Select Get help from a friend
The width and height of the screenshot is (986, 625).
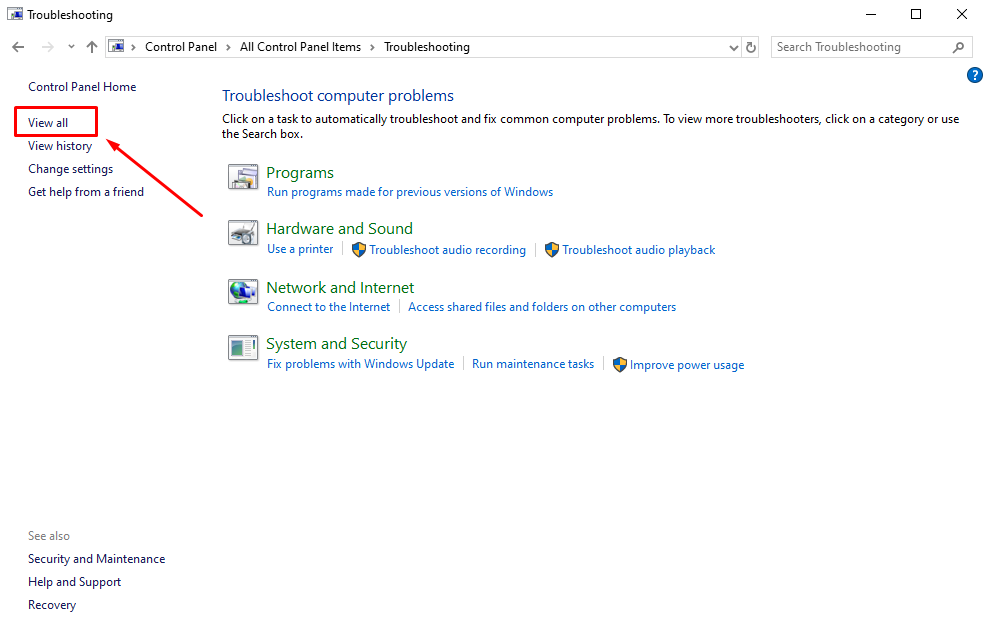86,192
